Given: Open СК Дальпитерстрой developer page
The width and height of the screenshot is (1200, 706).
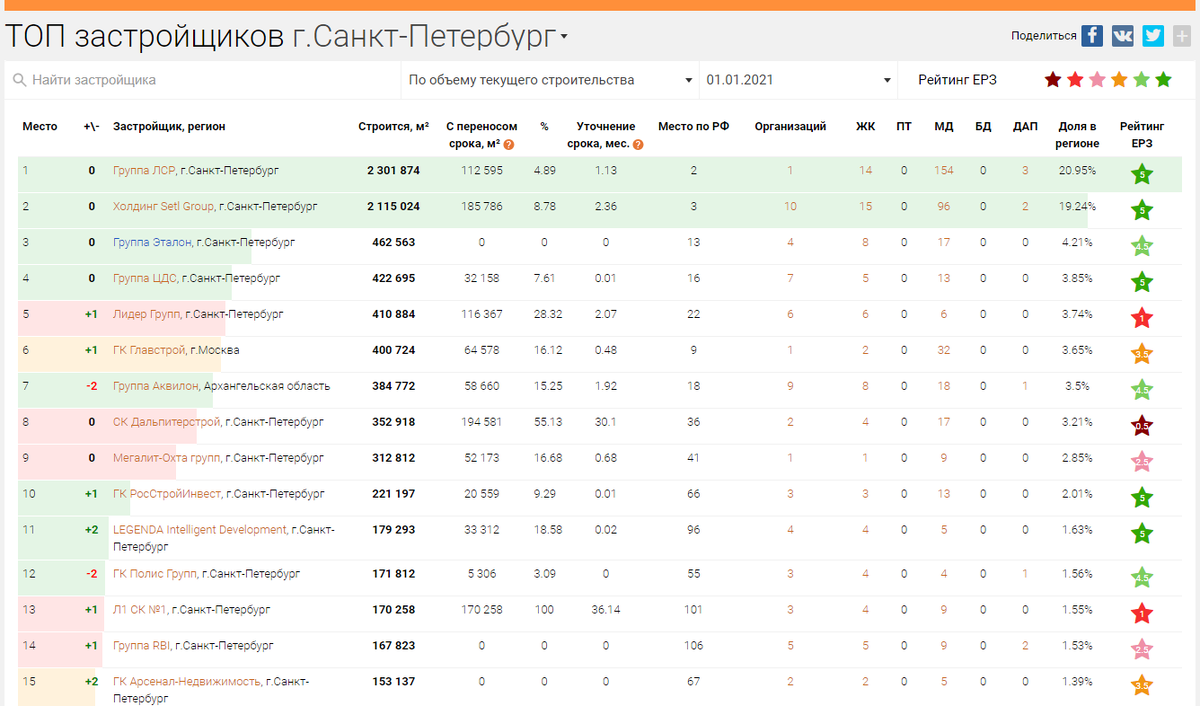Looking at the screenshot, I should click(x=167, y=423).
